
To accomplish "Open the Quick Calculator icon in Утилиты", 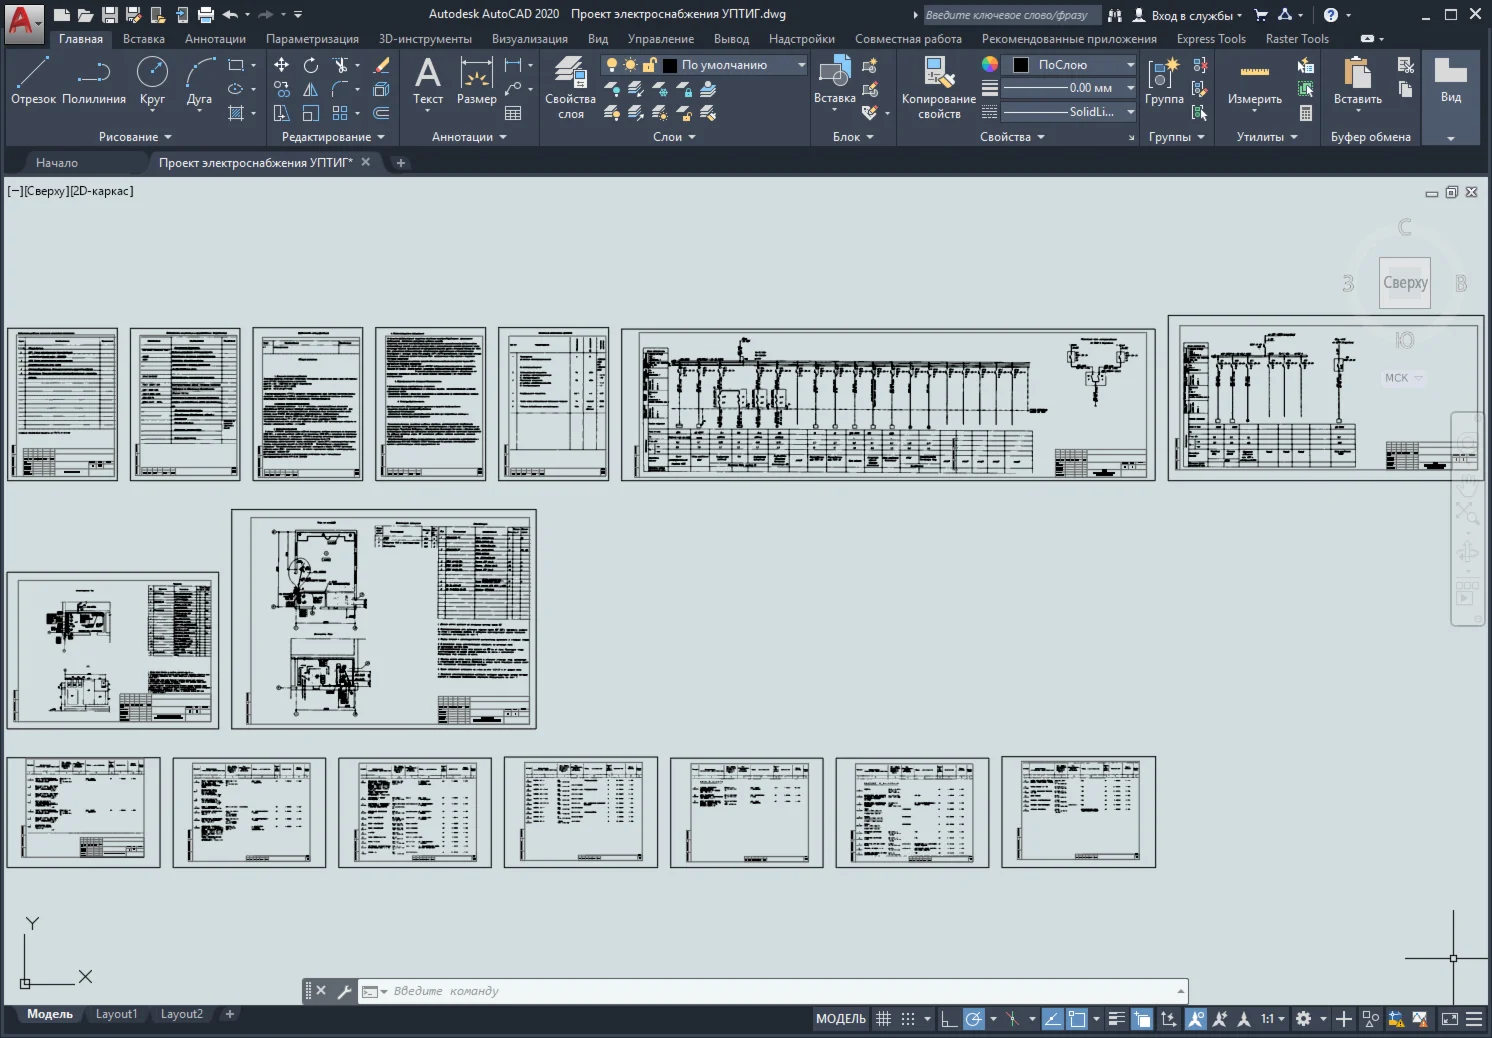I will [1305, 113].
